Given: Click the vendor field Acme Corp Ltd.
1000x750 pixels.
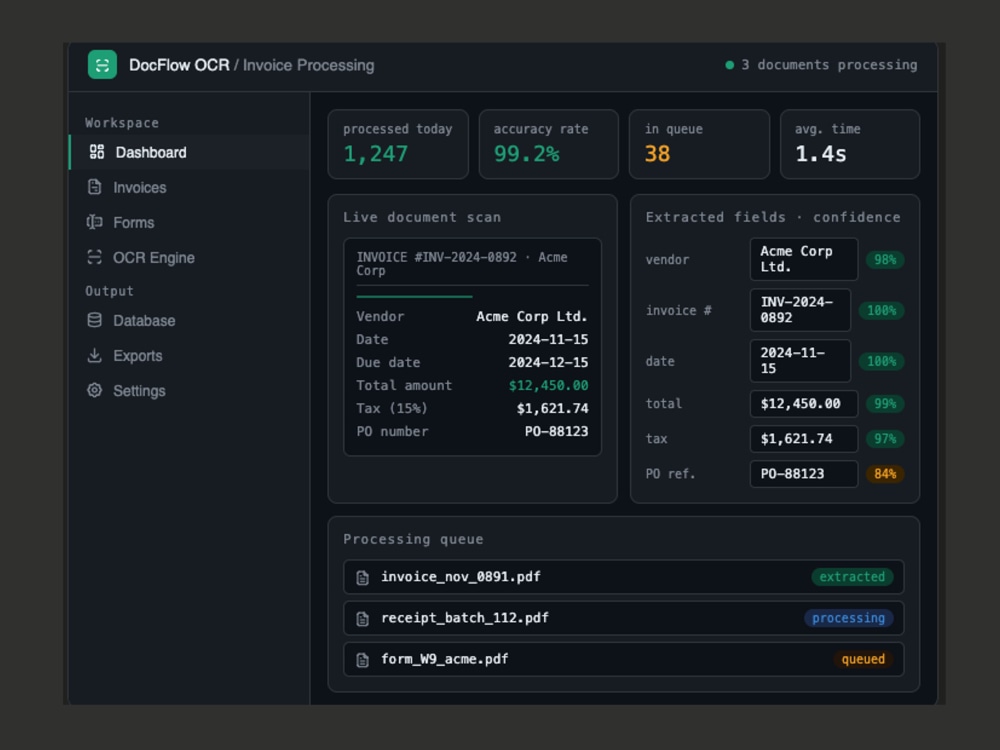Looking at the screenshot, I should tap(804, 259).
